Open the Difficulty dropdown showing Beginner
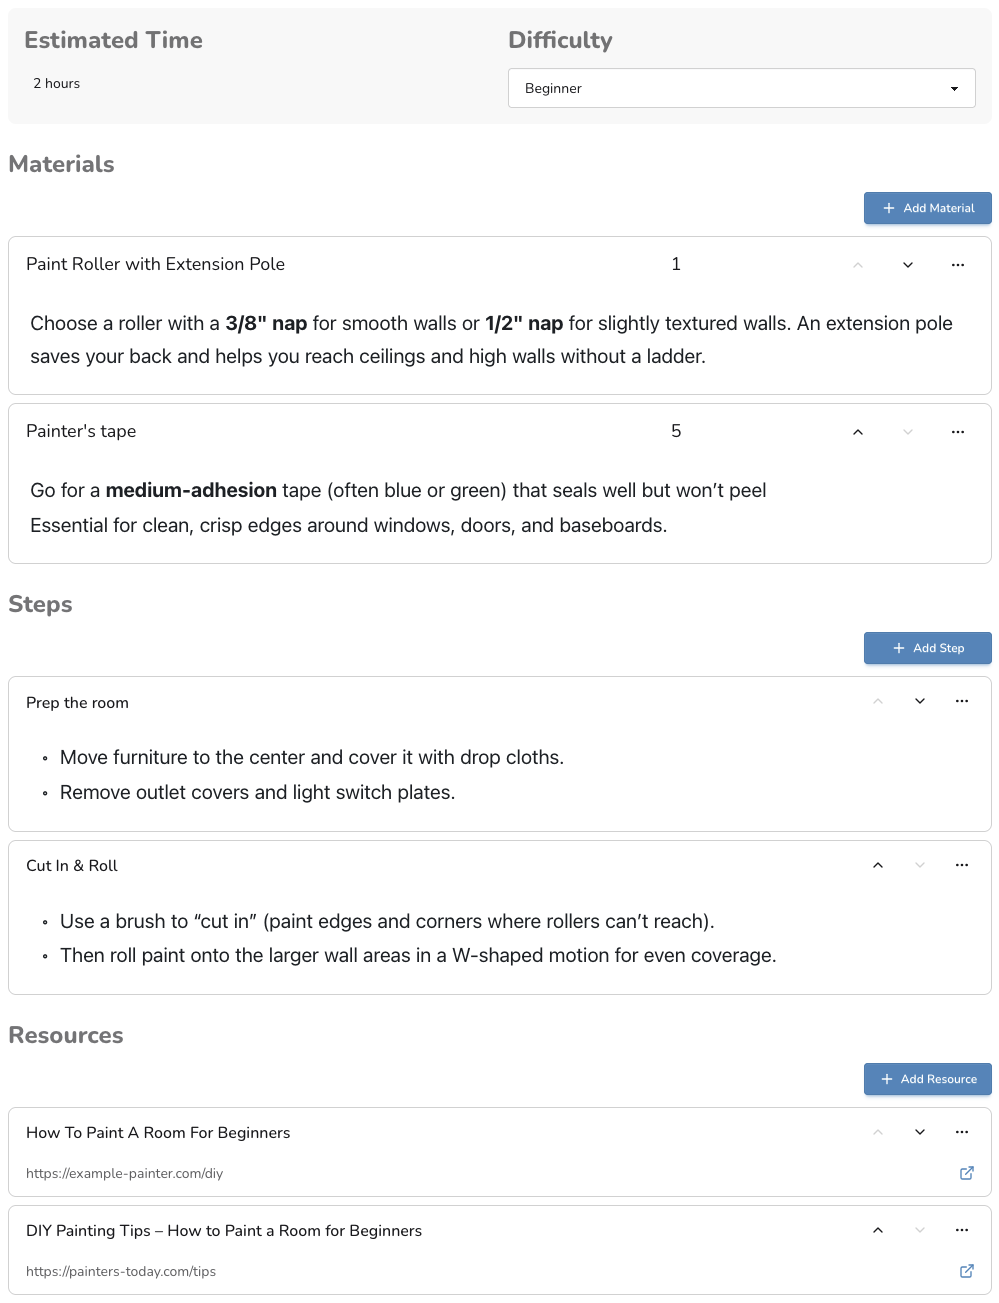999x1303 pixels. 741,88
